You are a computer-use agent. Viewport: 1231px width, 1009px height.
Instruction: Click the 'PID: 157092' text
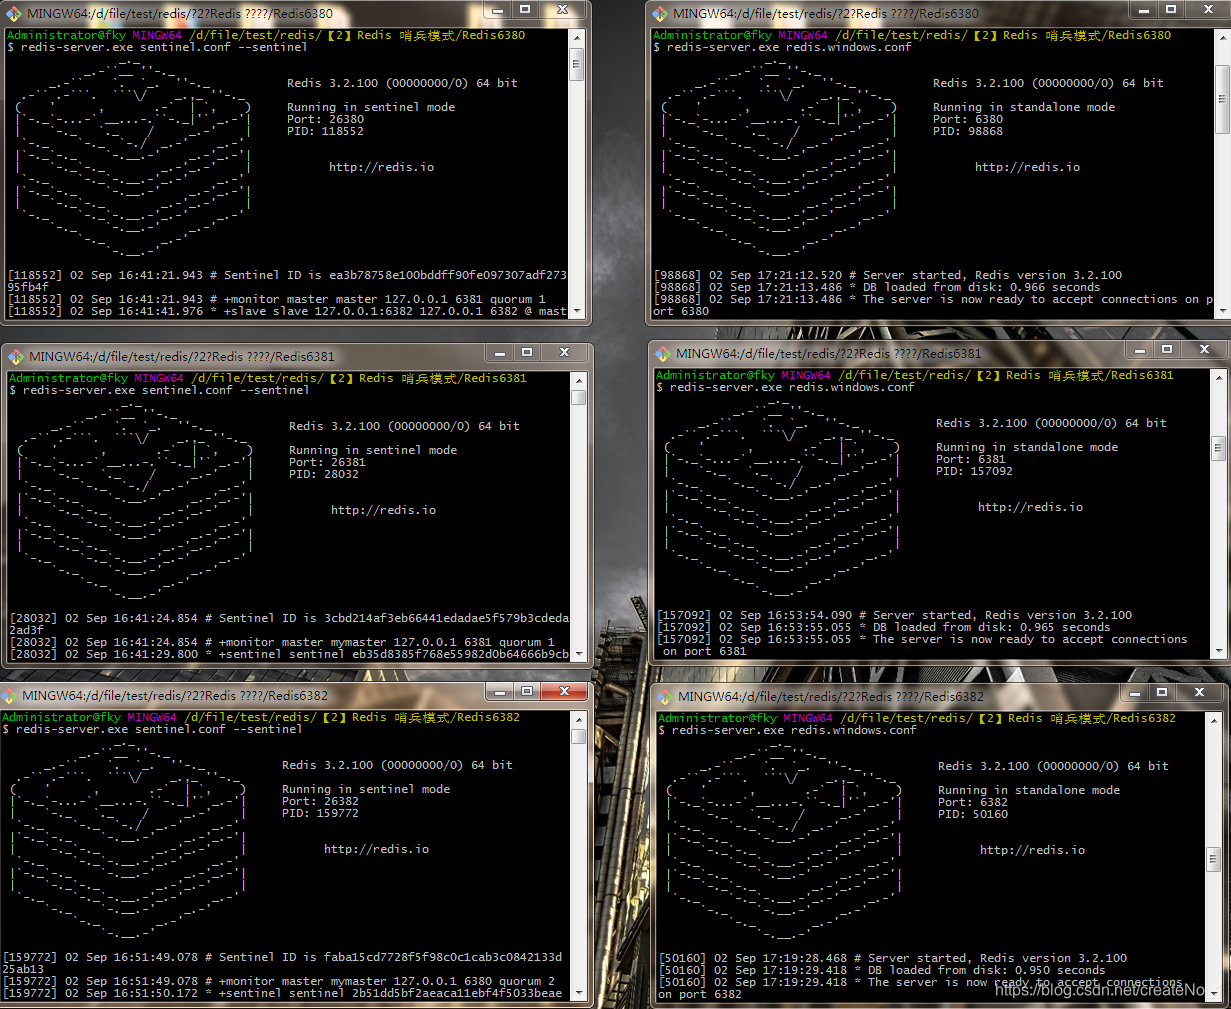[x=974, y=471]
